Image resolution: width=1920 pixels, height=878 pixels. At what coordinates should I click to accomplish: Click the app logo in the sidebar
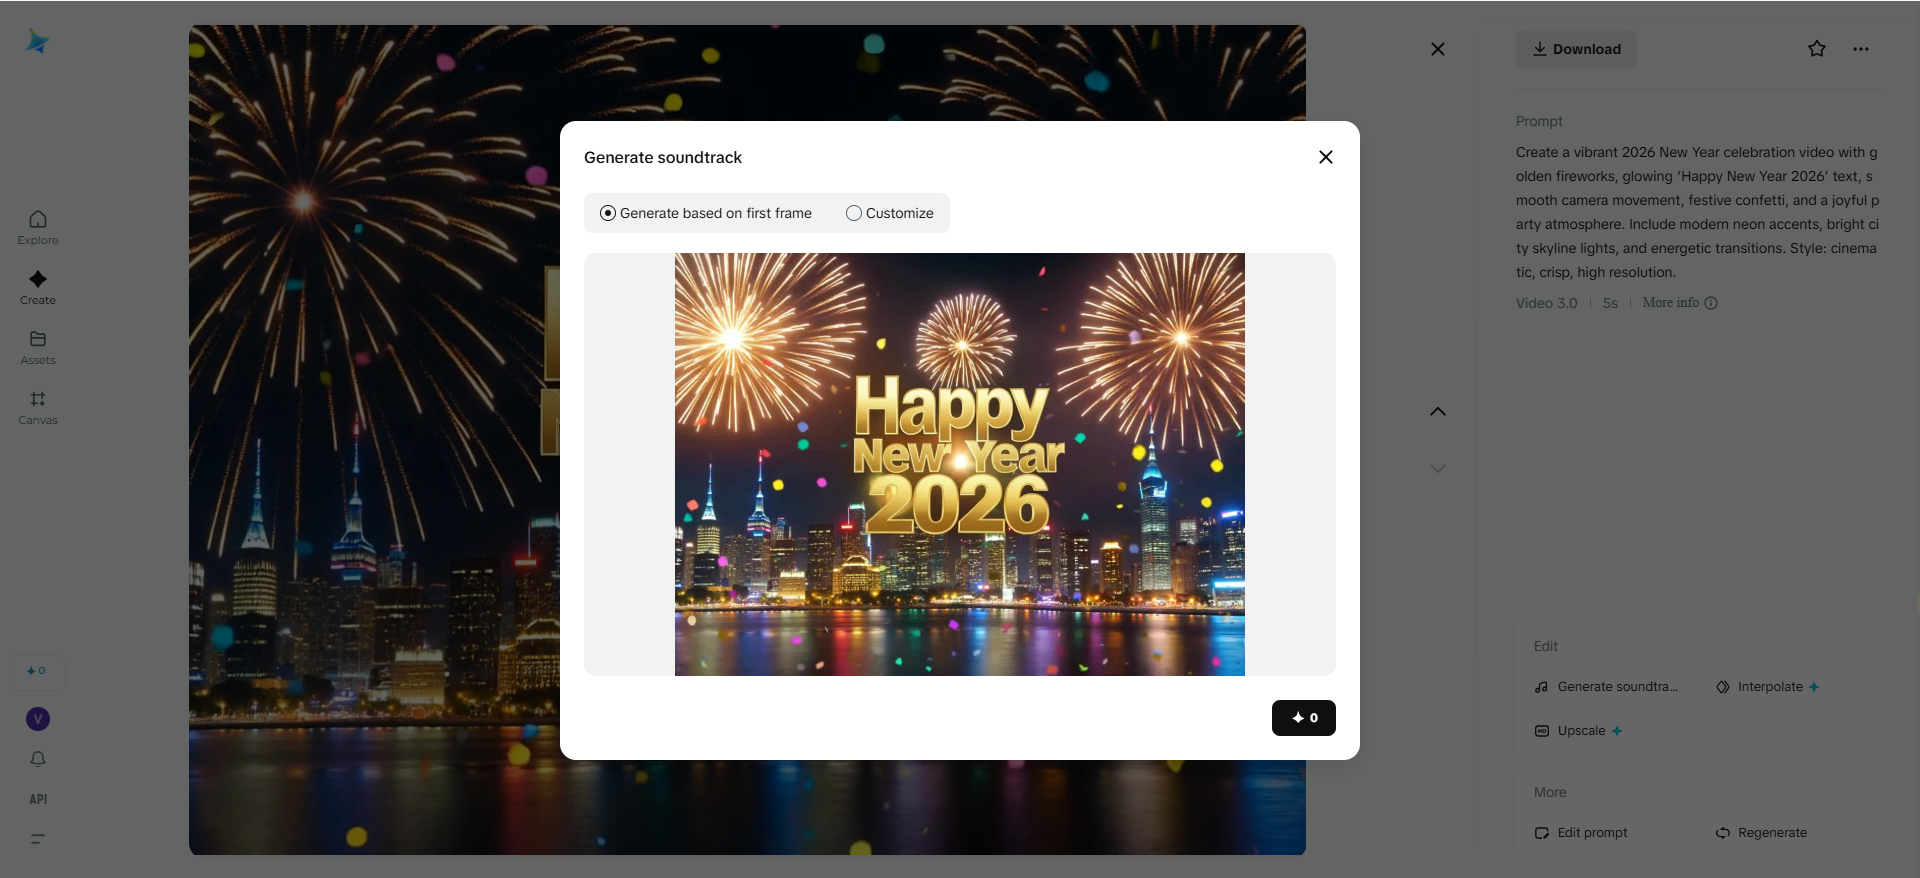click(x=38, y=41)
